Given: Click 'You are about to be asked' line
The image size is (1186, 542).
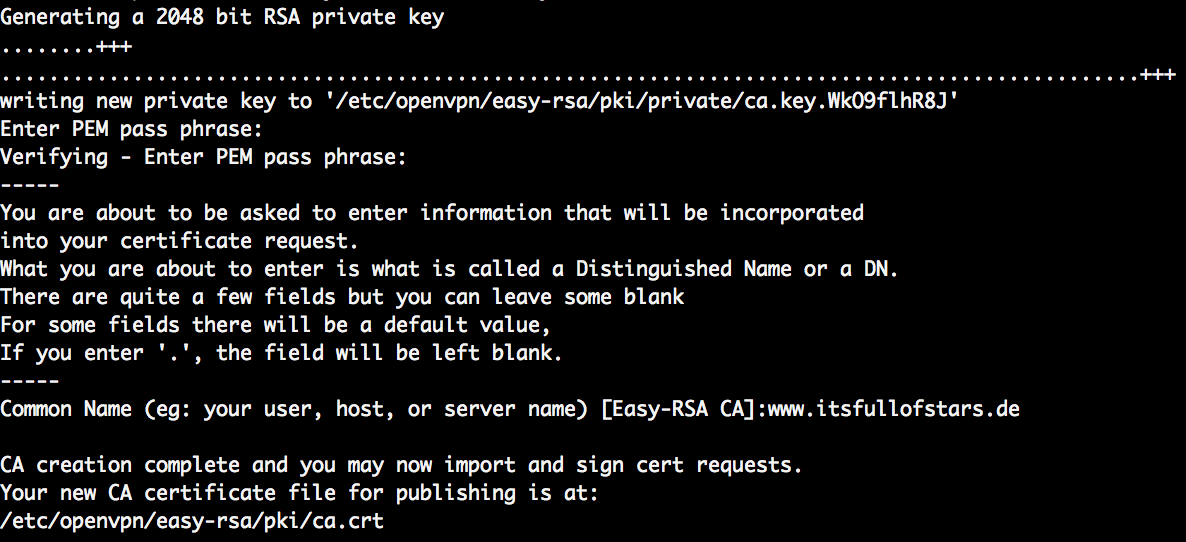Looking at the screenshot, I should click(432, 213).
